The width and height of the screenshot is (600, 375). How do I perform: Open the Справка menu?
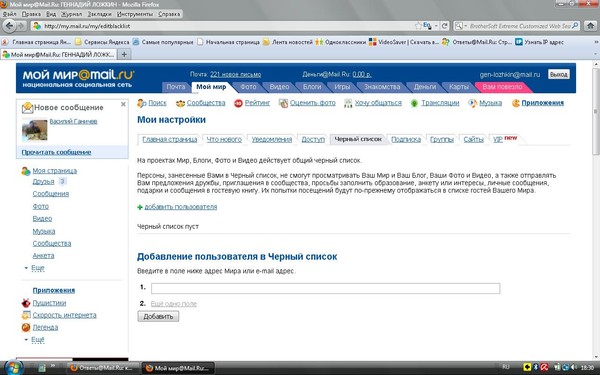click(169, 14)
